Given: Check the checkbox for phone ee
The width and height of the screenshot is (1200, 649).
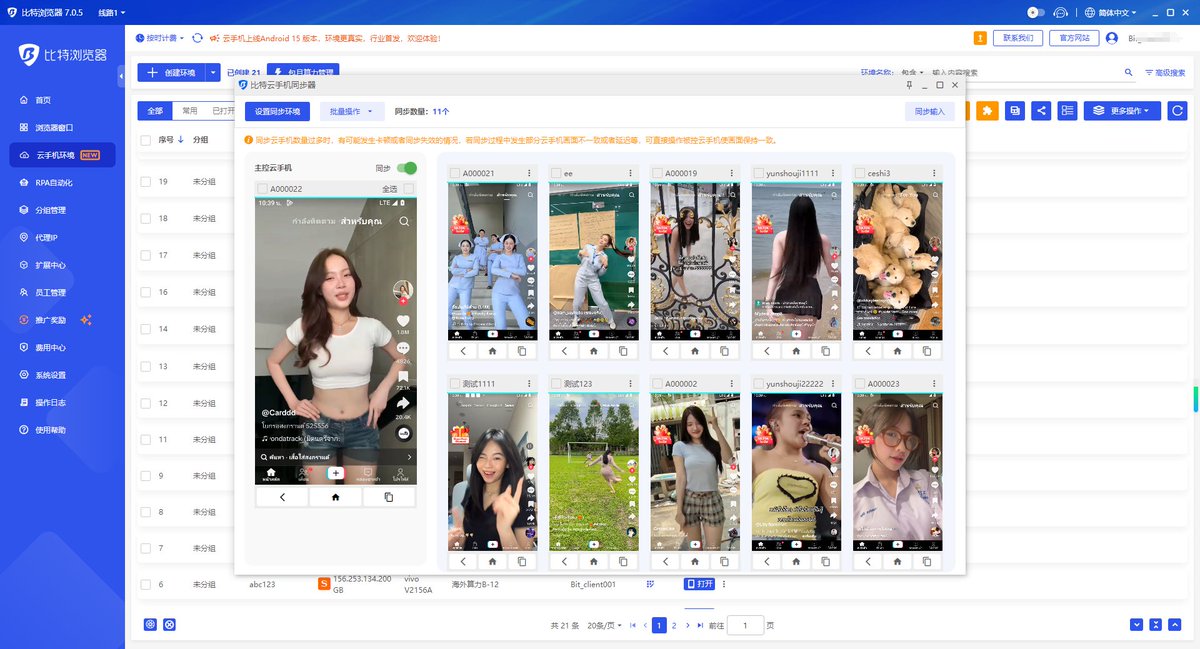Looking at the screenshot, I should tap(556, 174).
